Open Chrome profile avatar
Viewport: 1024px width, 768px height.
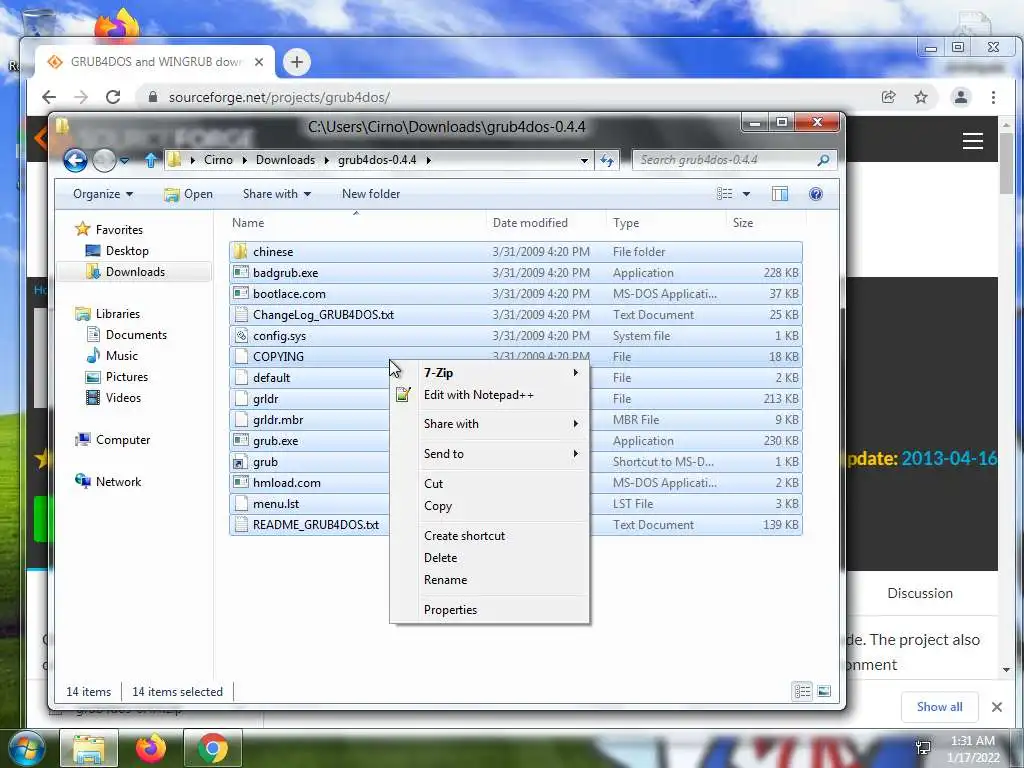[961, 97]
